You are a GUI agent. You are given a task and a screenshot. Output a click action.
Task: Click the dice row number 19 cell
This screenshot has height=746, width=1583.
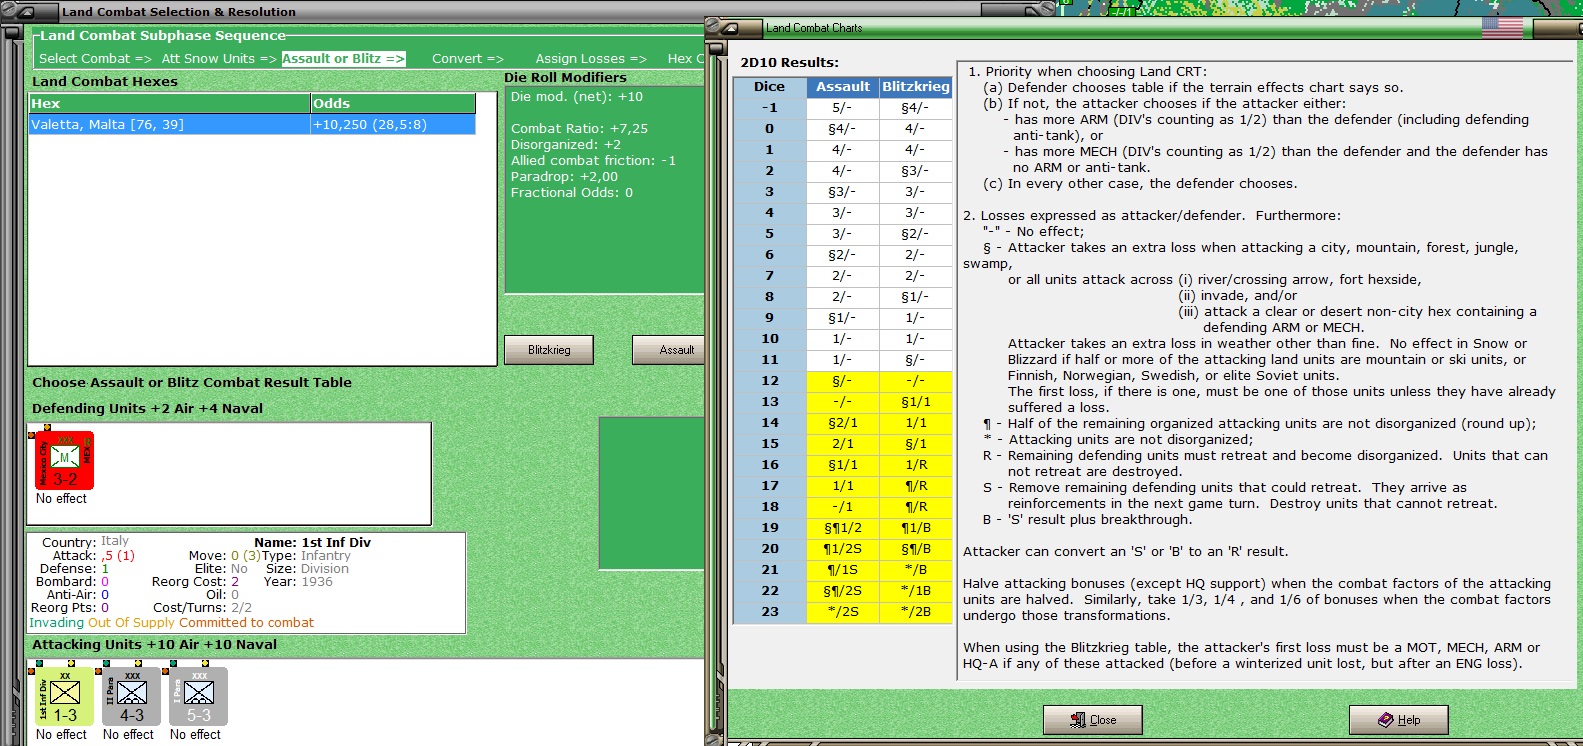coord(769,528)
